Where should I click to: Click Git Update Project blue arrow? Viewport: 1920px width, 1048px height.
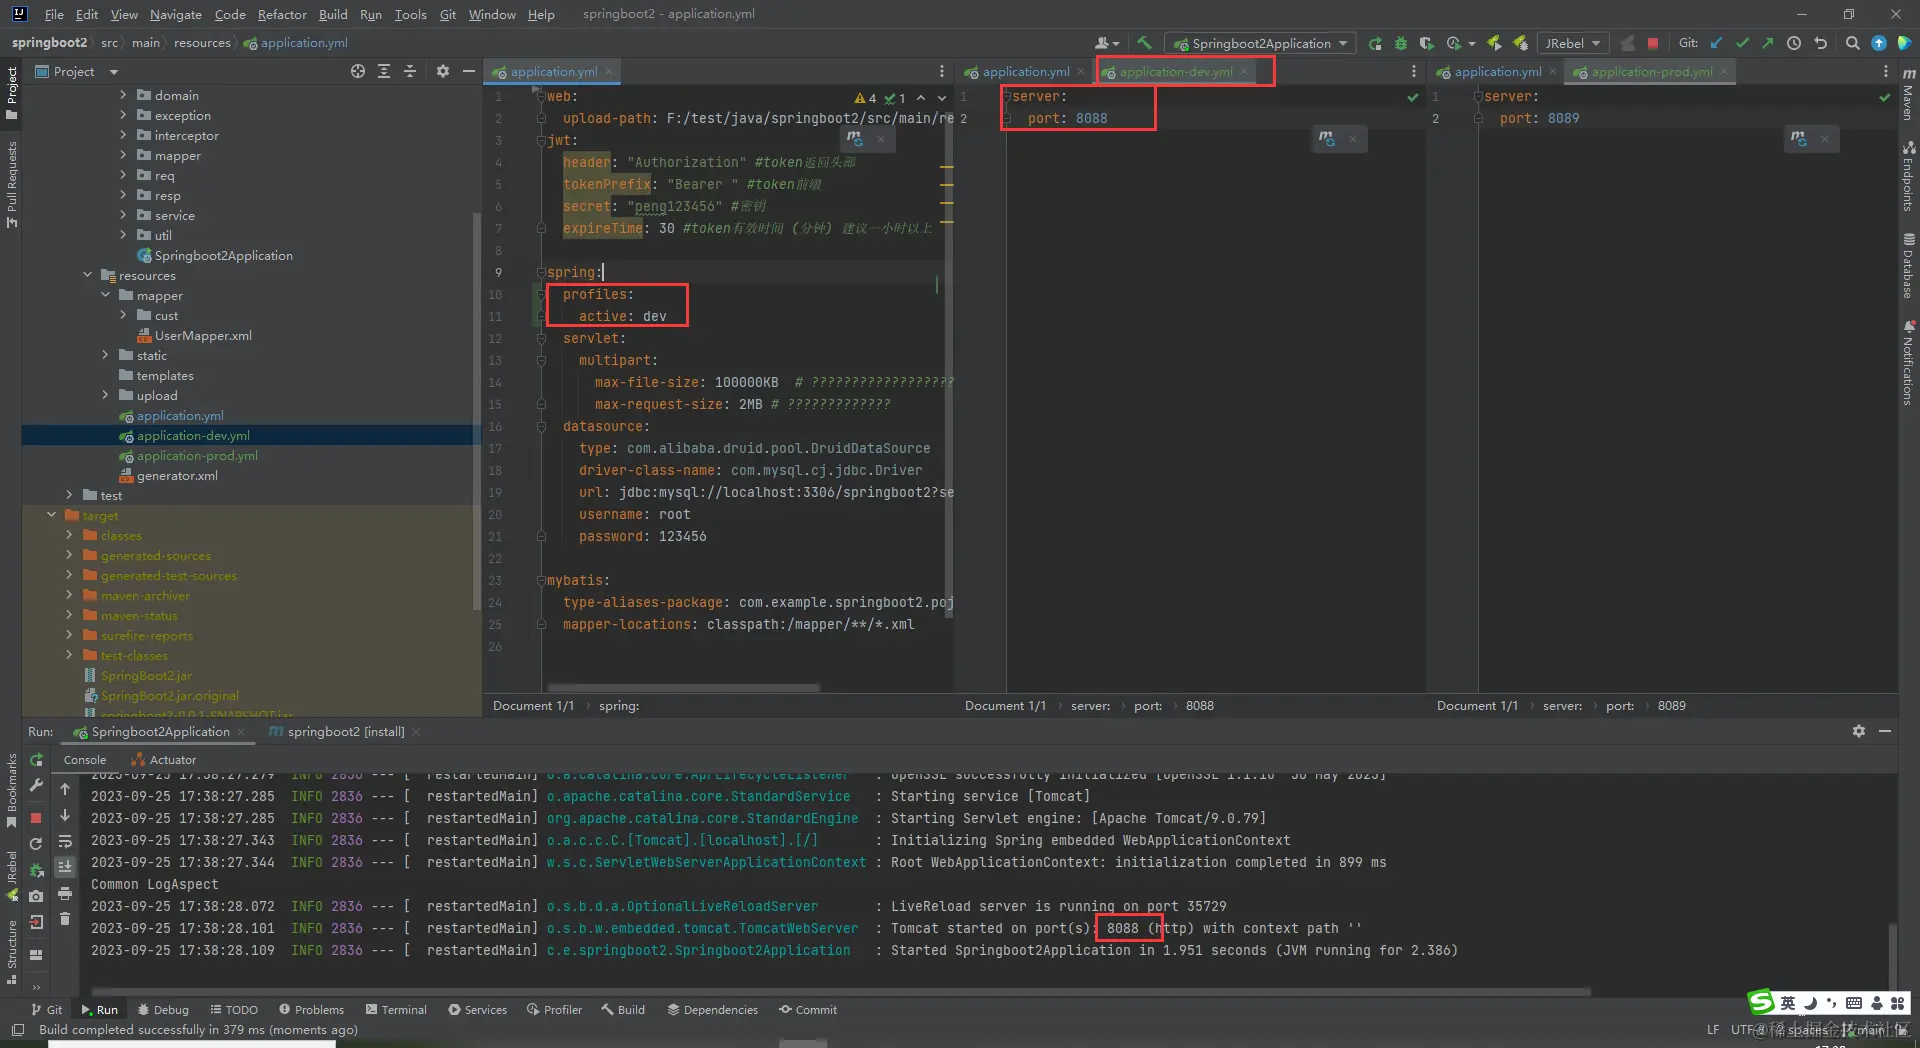click(x=1717, y=43)
